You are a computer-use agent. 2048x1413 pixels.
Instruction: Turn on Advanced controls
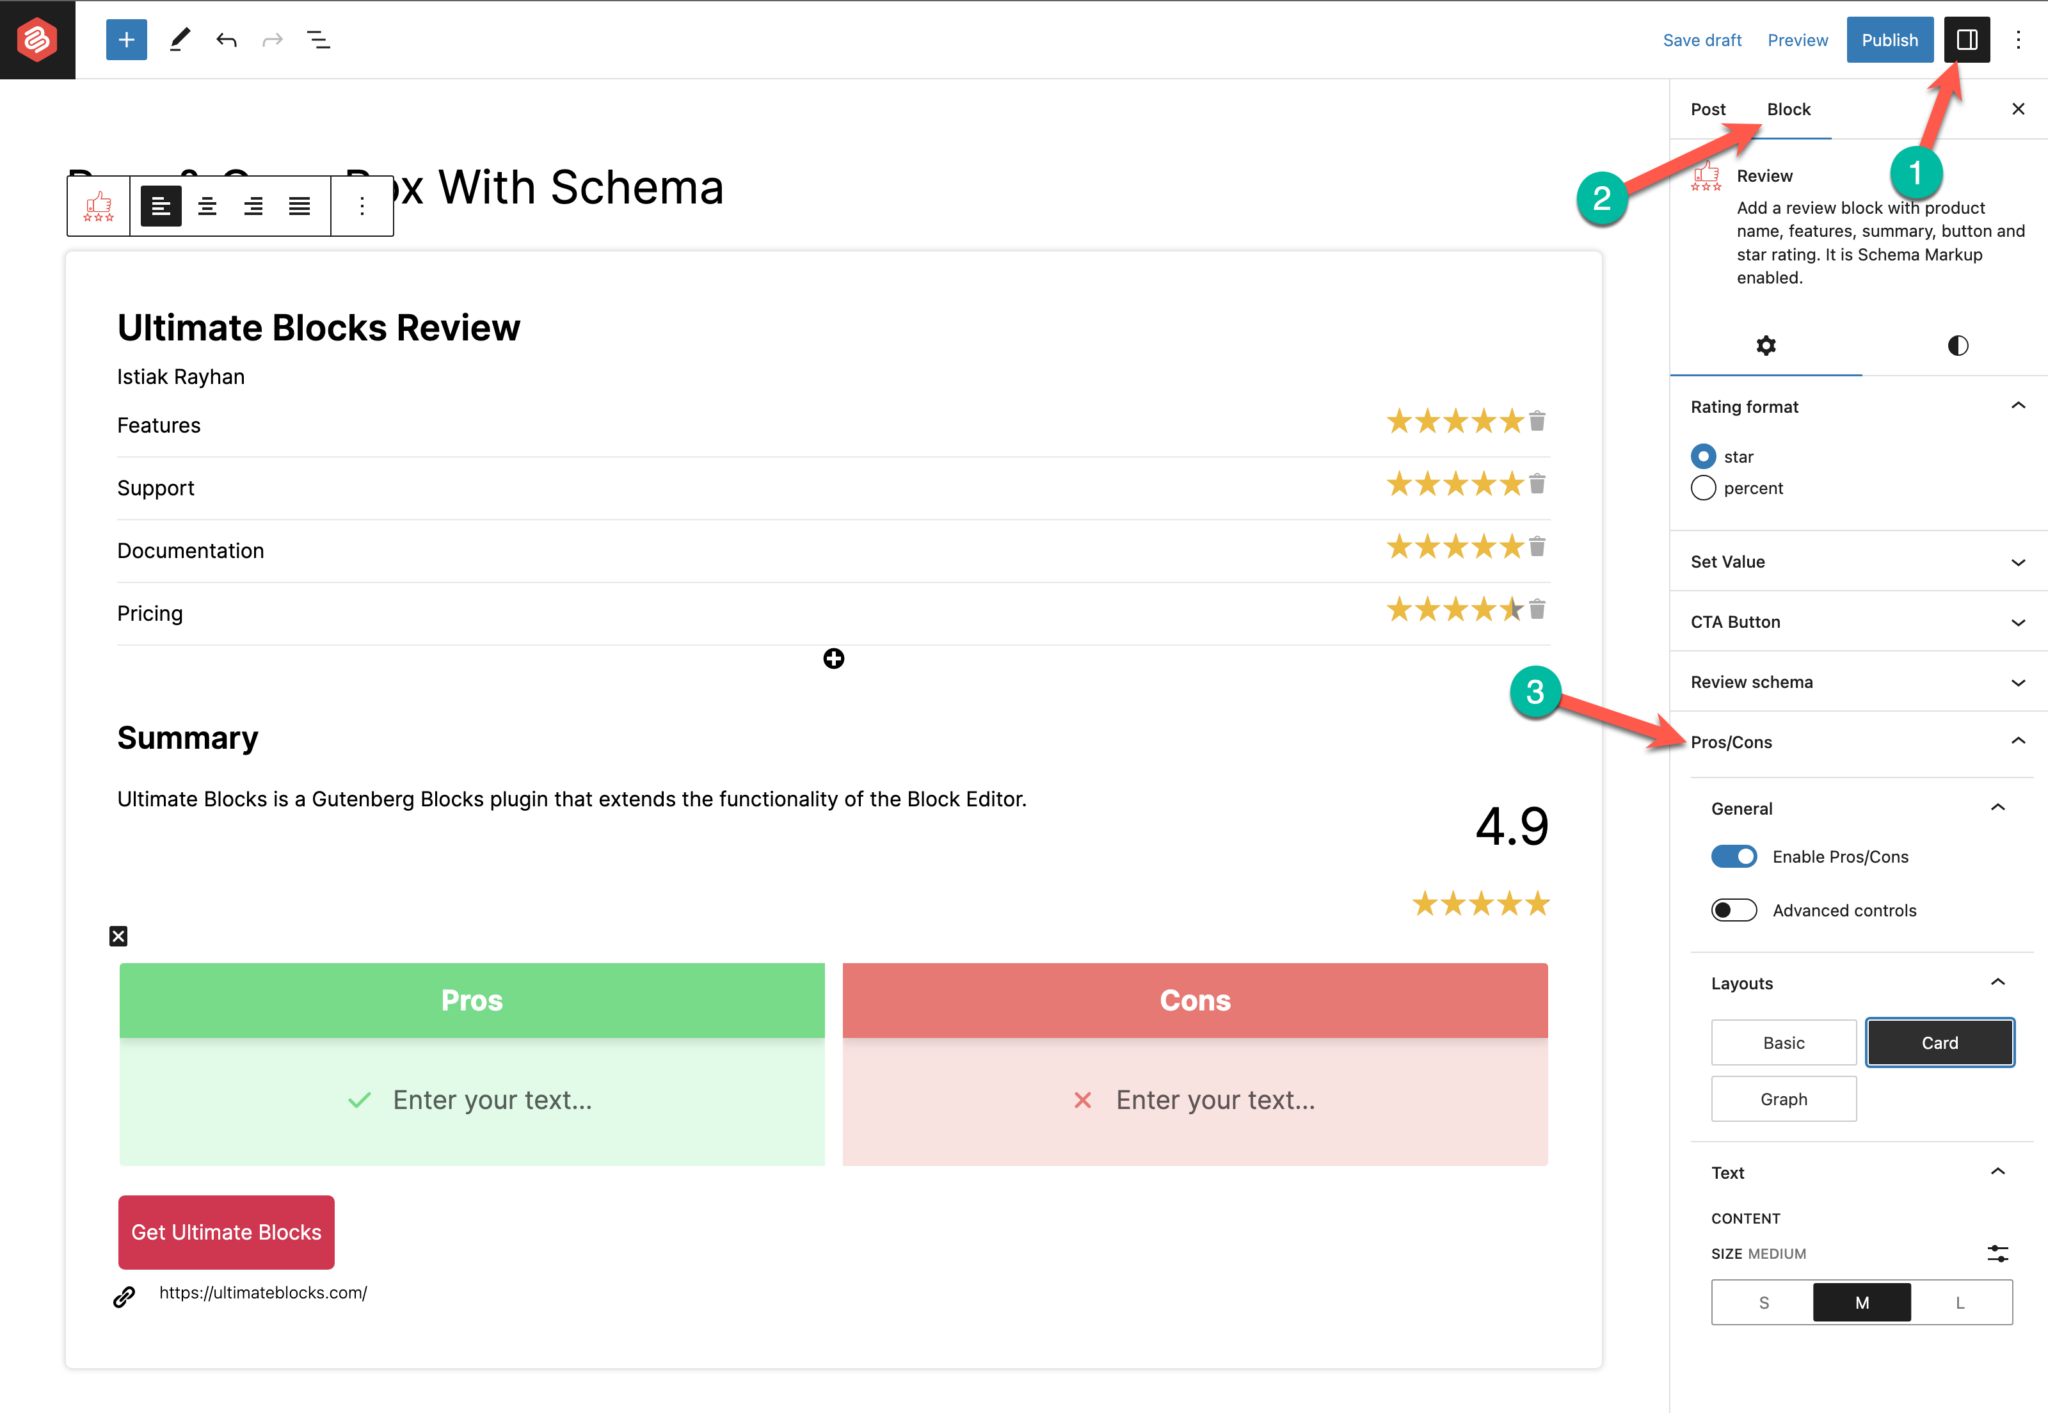point(1733,910)
